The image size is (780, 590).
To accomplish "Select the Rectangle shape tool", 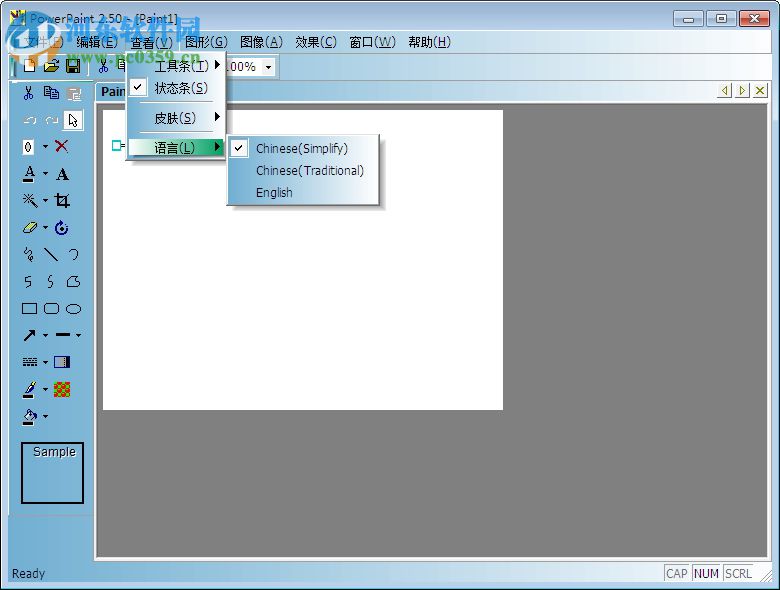I will [x=29, y=309].
